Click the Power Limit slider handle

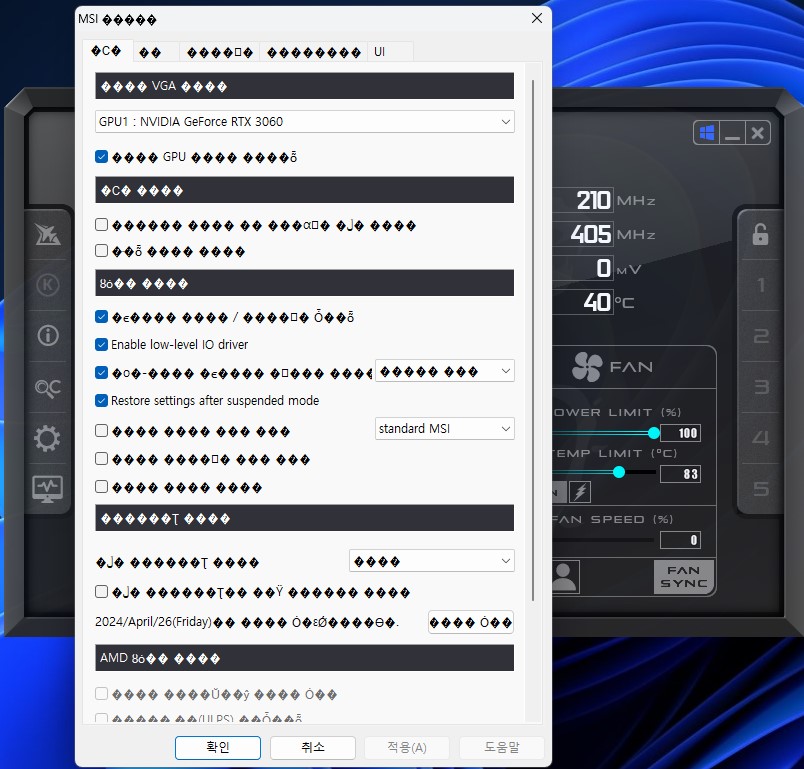[654, 433]
